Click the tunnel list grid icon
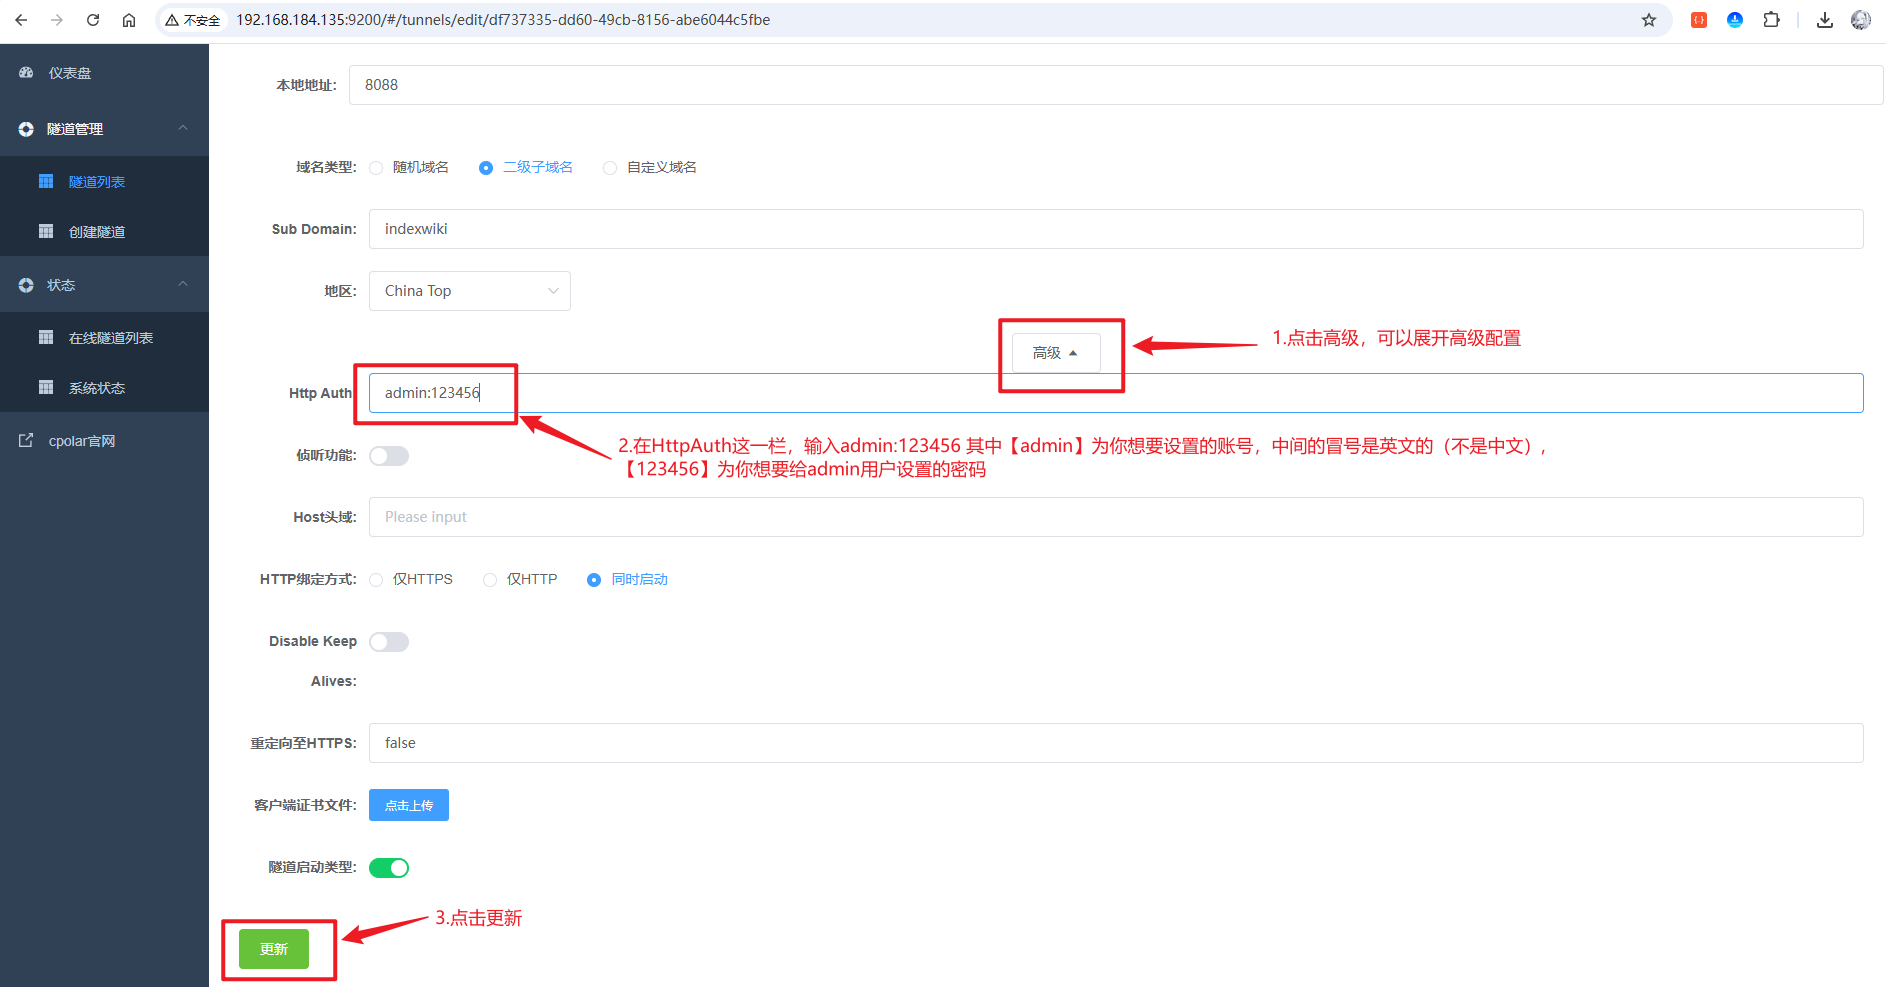Image resolution: width=1886 pixels, height=987 pixels. tap(46, 181)
